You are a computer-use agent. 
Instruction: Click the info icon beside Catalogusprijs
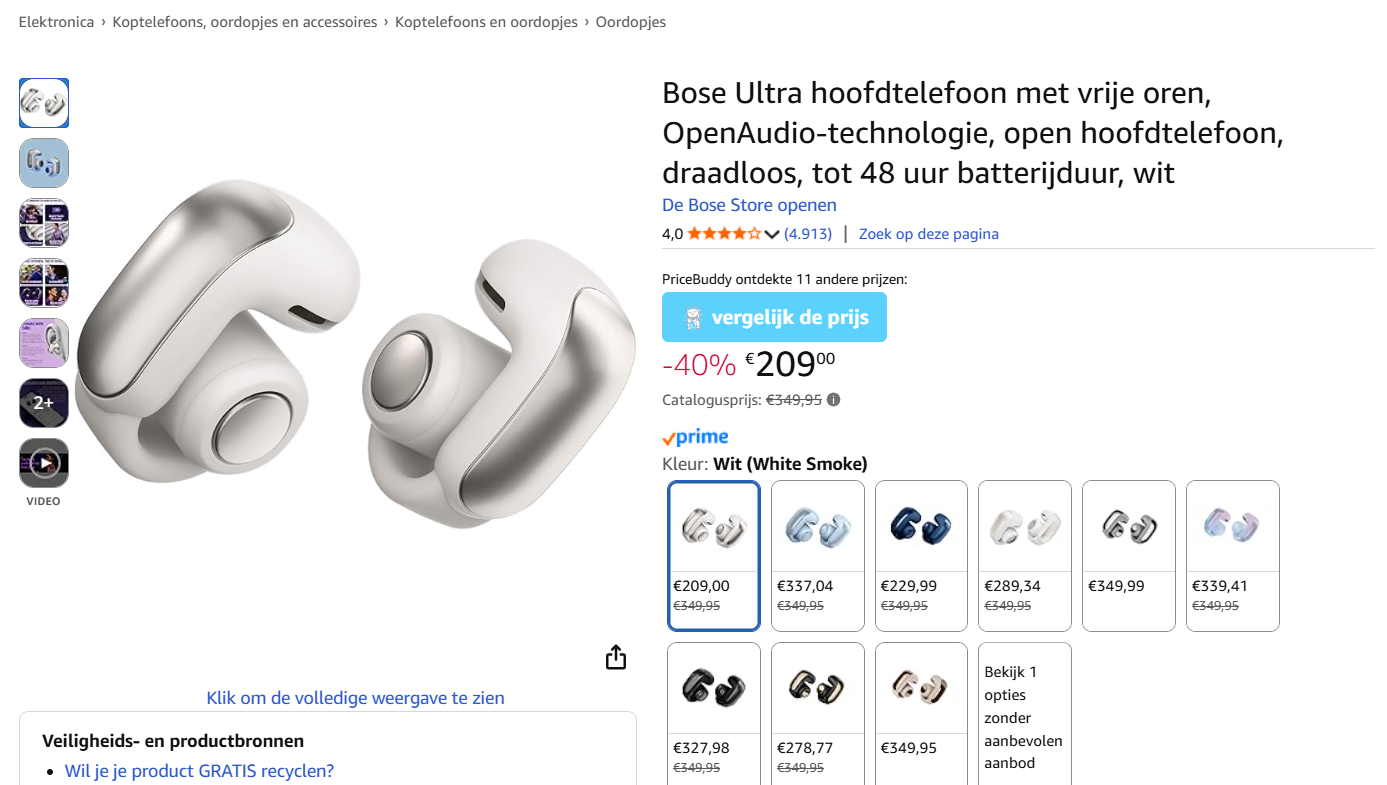click(x=833, y=399)
